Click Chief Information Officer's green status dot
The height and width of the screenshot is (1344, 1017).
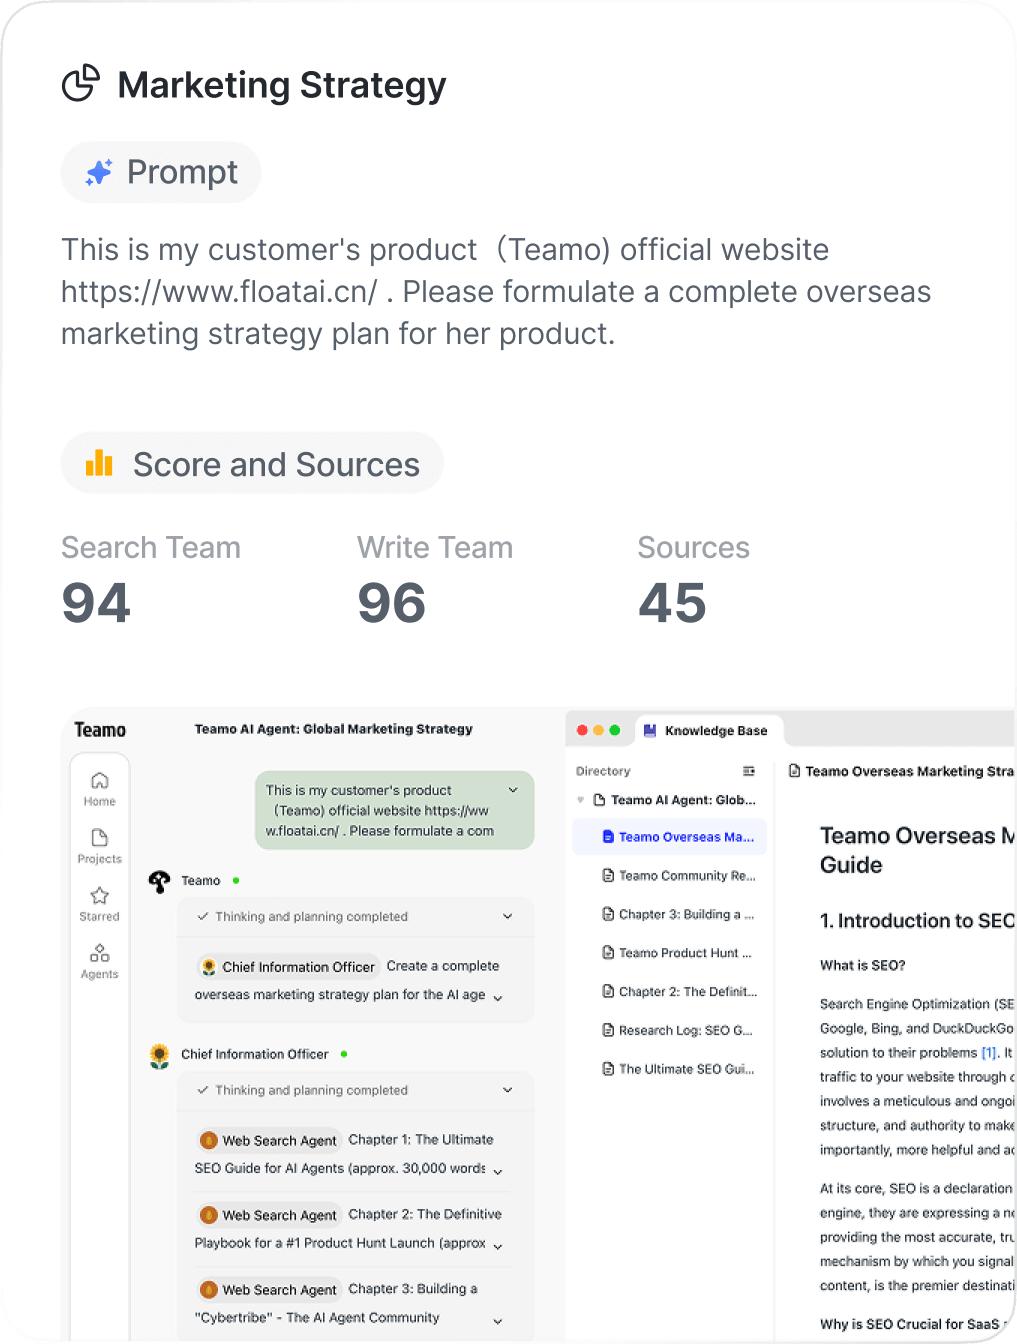coord(344,1054)
